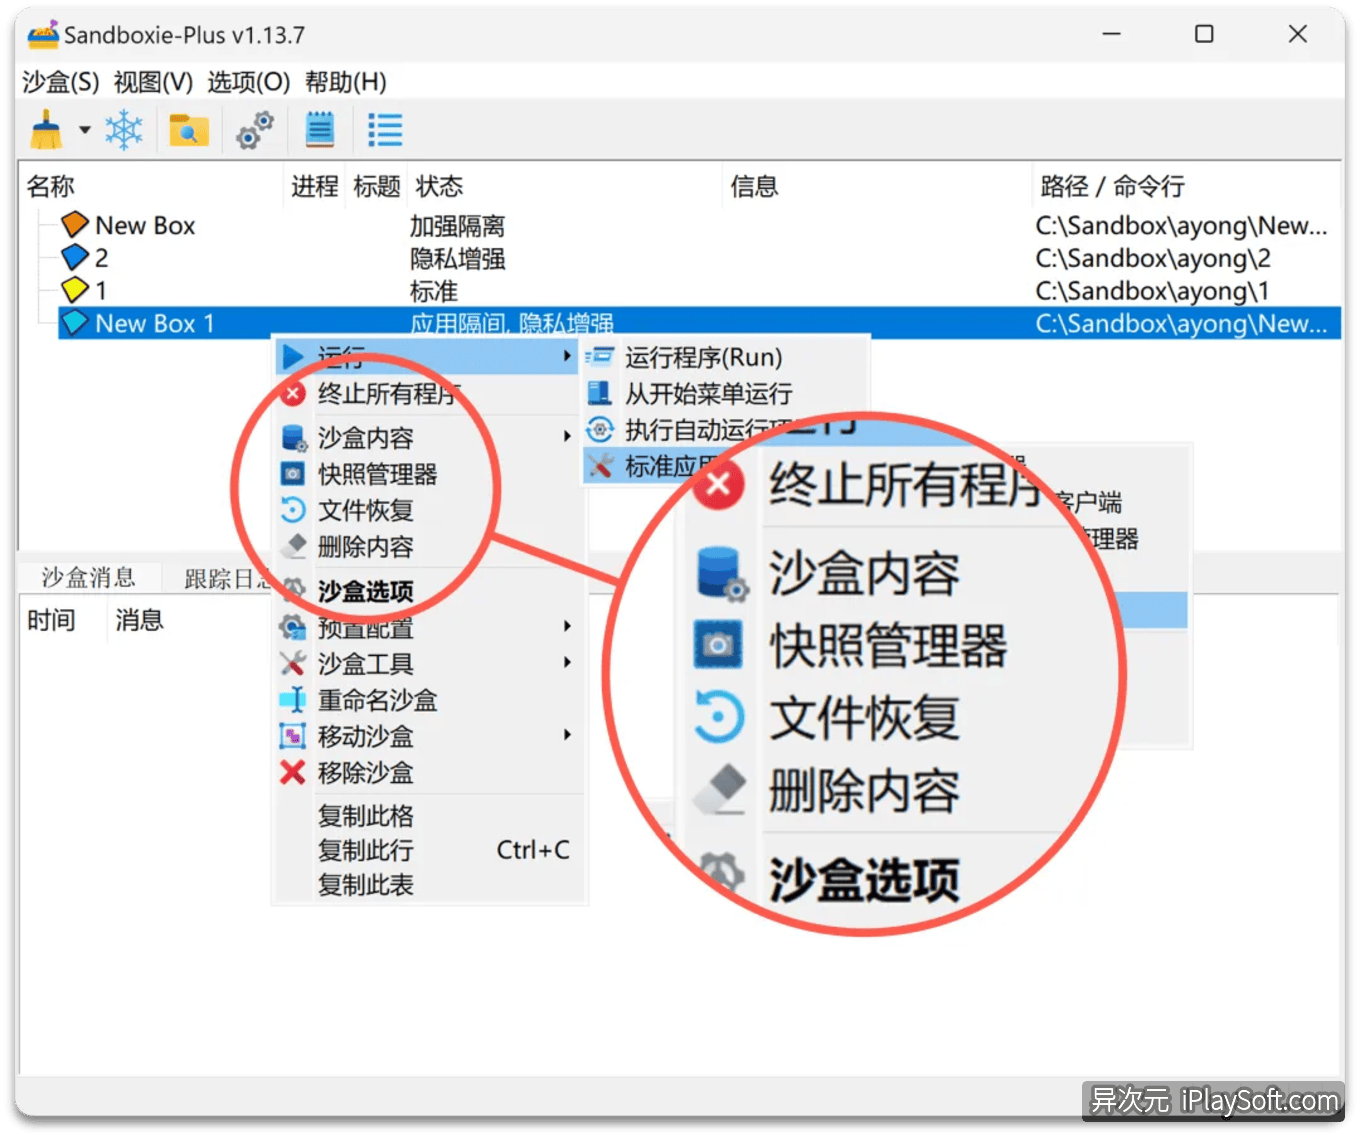1360x1137 pixels.
Task: Click red cross icon for 移除沙盒
Action: coord(293,772)
